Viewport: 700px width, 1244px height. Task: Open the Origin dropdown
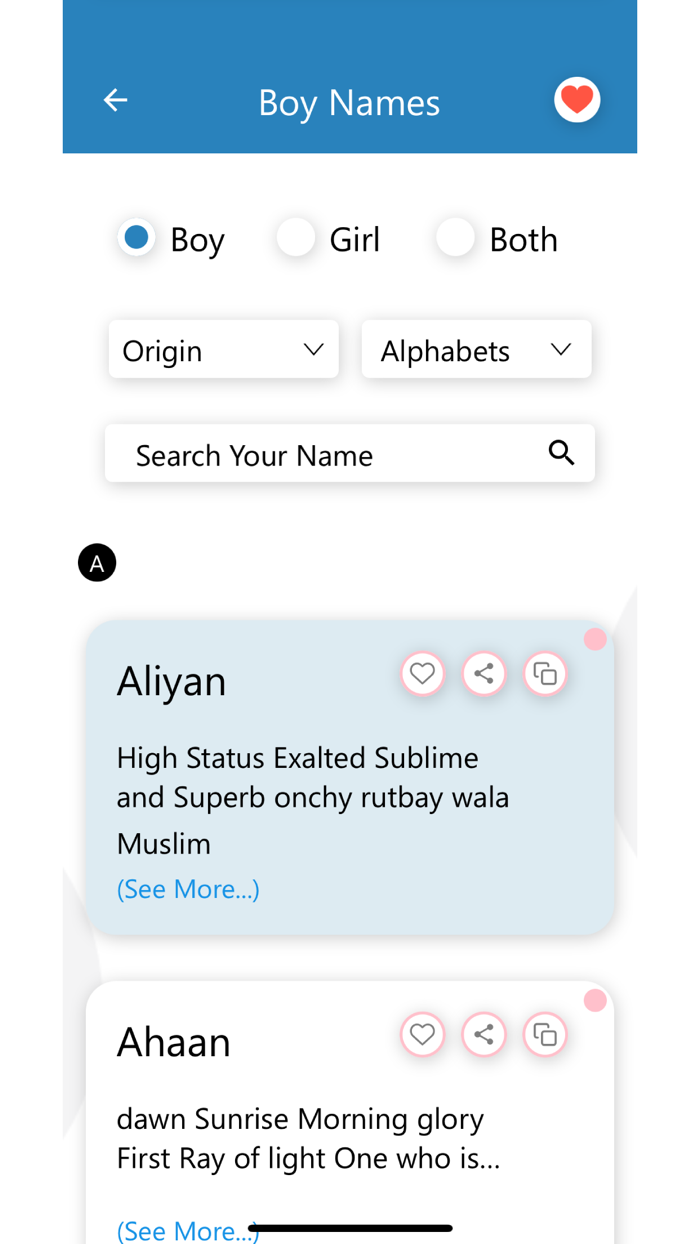click(x=223, y=349)
